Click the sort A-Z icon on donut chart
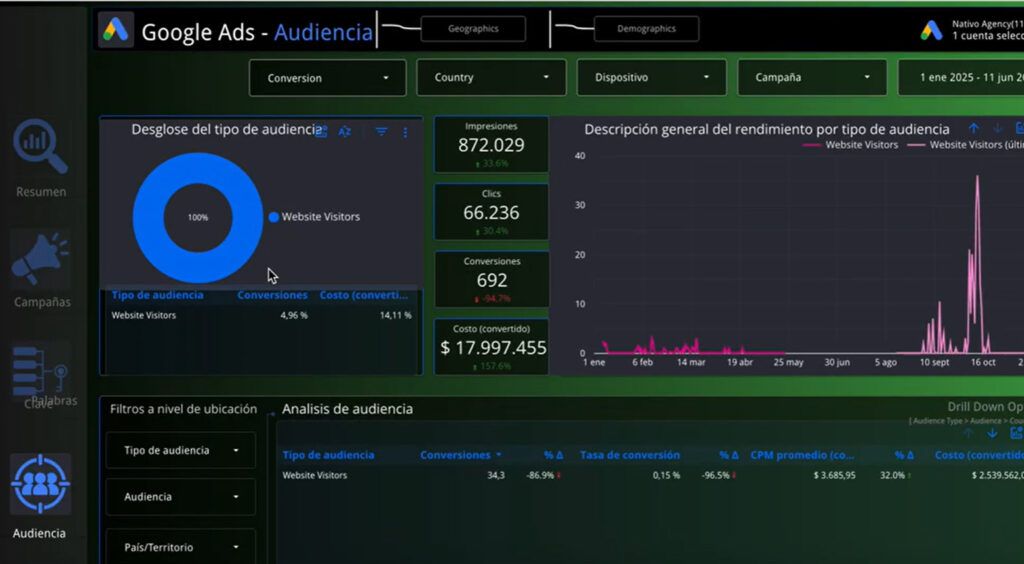The width and height of the screenshot is (1024, 564). coord(345,132)
